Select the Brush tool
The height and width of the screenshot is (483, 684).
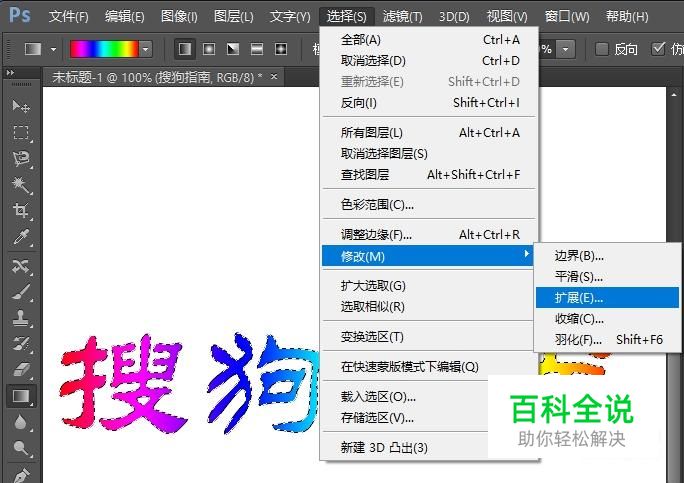tap(21, 292)
